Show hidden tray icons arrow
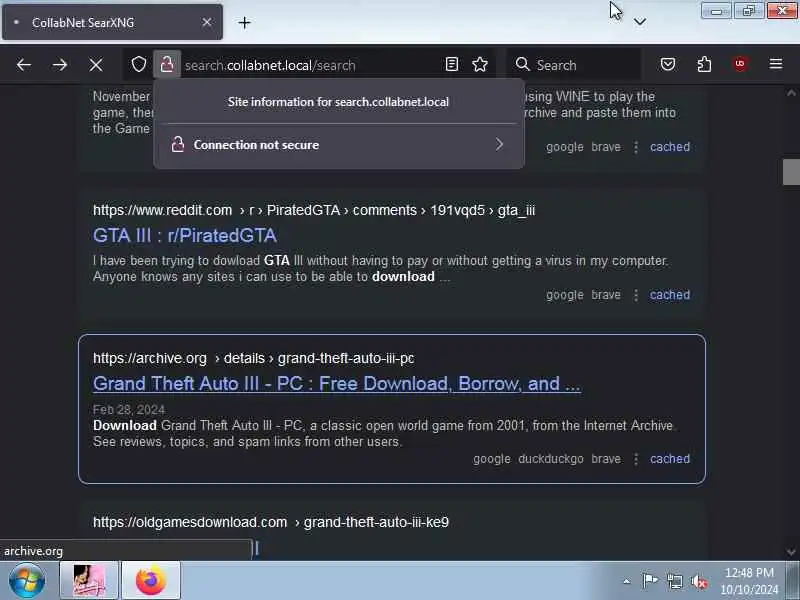Viewport: 800px width, 600px height. (x=627, y=581)
